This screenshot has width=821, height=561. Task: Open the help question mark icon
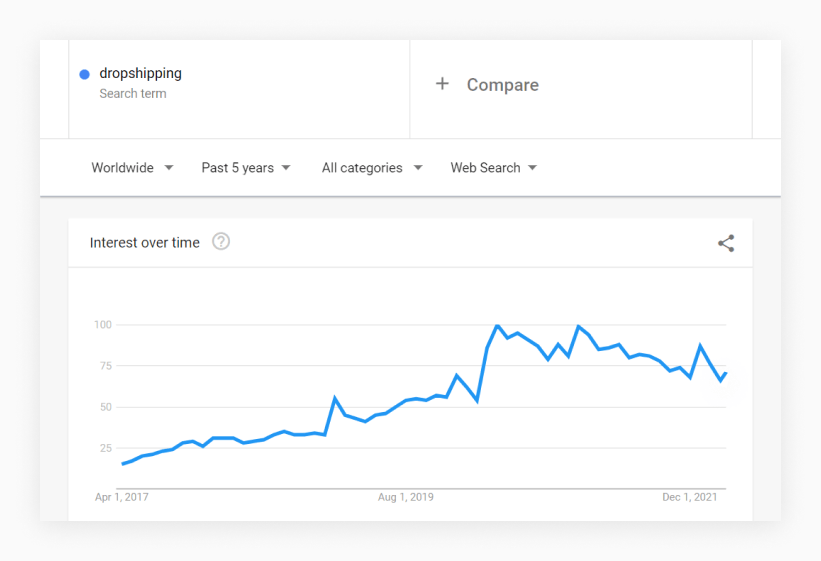tap(221, 241)
